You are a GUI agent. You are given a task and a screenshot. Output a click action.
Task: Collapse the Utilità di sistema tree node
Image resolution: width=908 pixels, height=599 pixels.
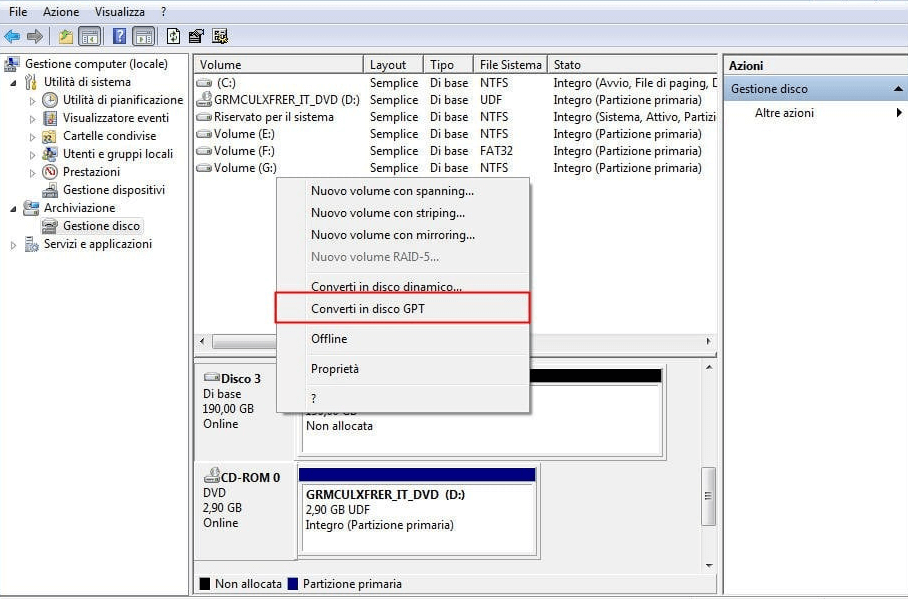(x=13, y=83)
